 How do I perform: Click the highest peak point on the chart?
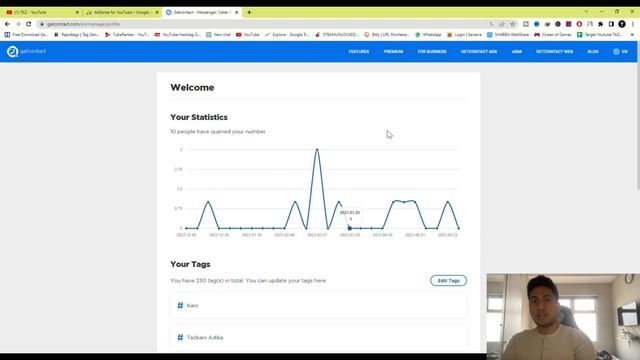pos(317,149)
